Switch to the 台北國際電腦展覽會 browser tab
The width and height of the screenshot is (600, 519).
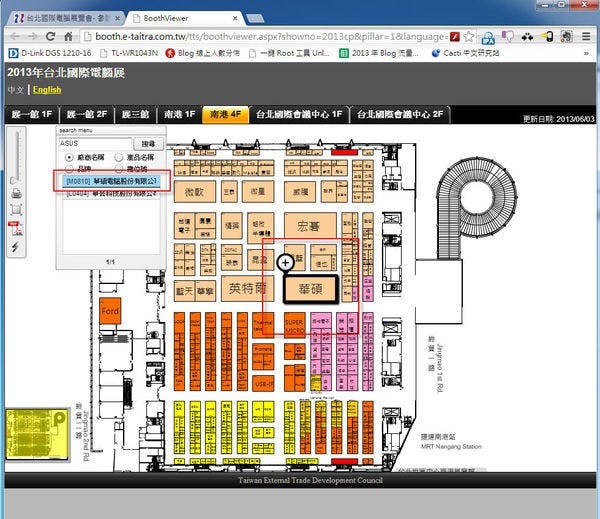click(x=66, y=18)
